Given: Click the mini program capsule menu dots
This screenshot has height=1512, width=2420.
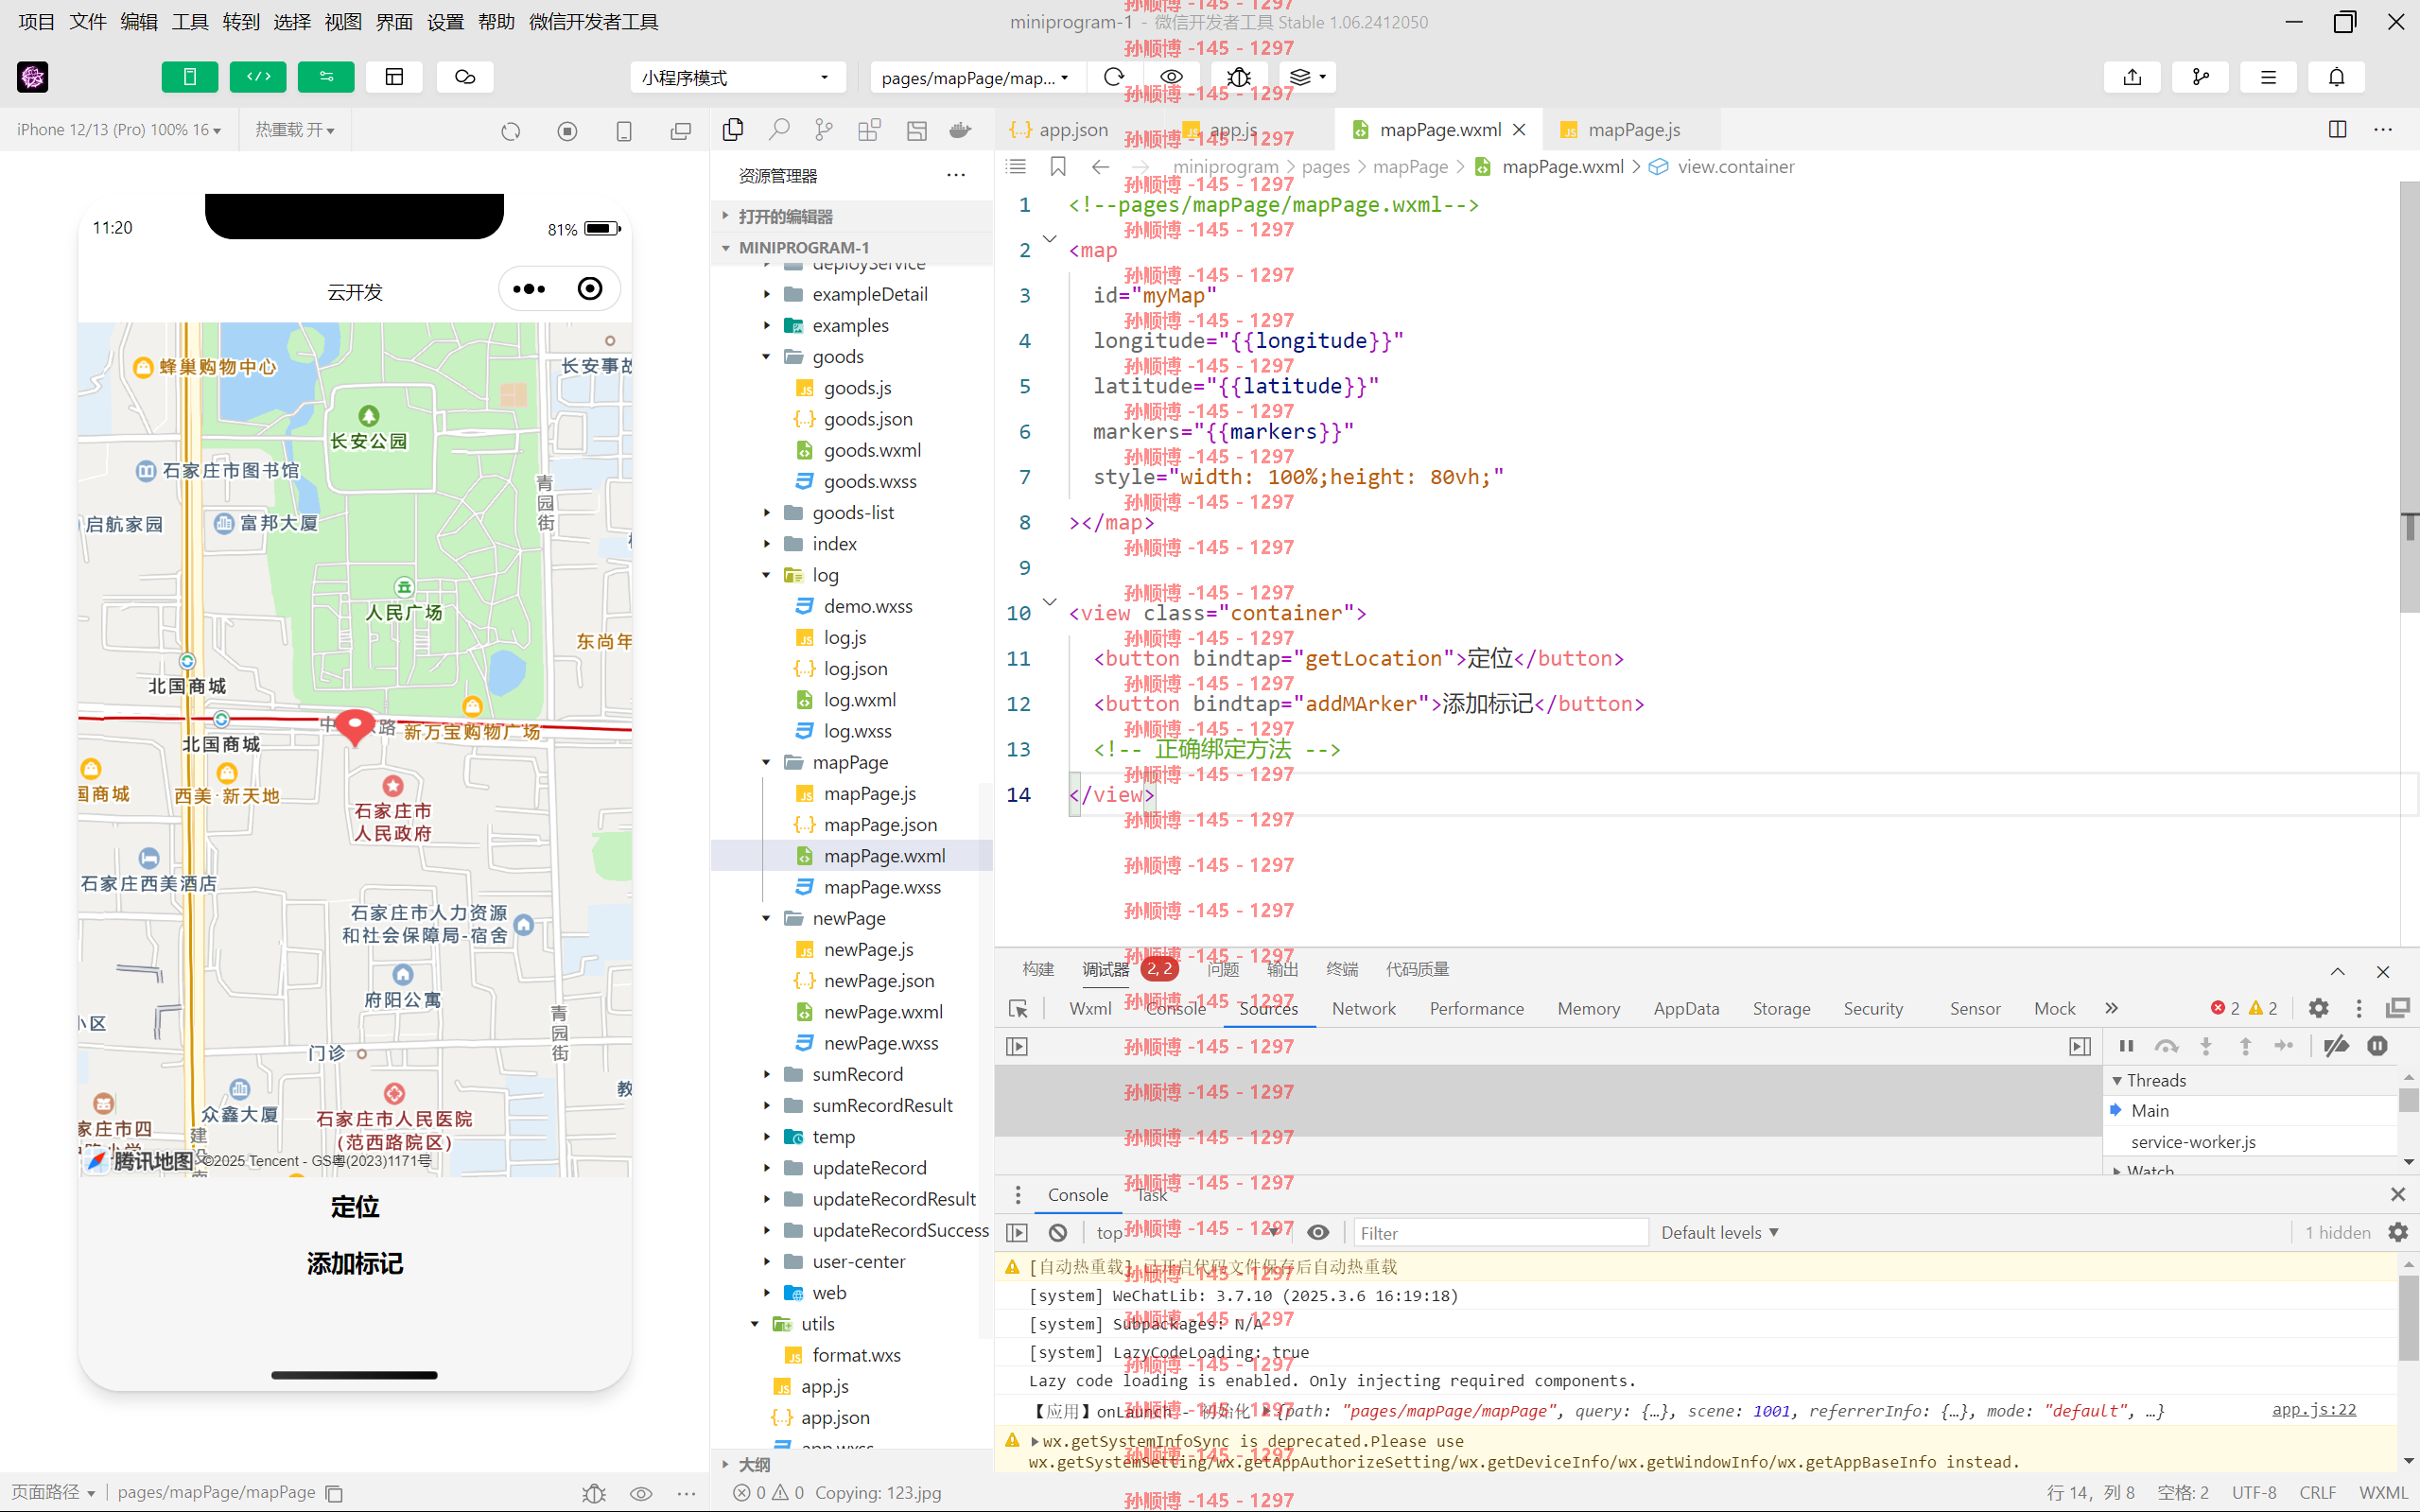Looking at the screenshot, I should pyautogui.click(x=529, y=289).
